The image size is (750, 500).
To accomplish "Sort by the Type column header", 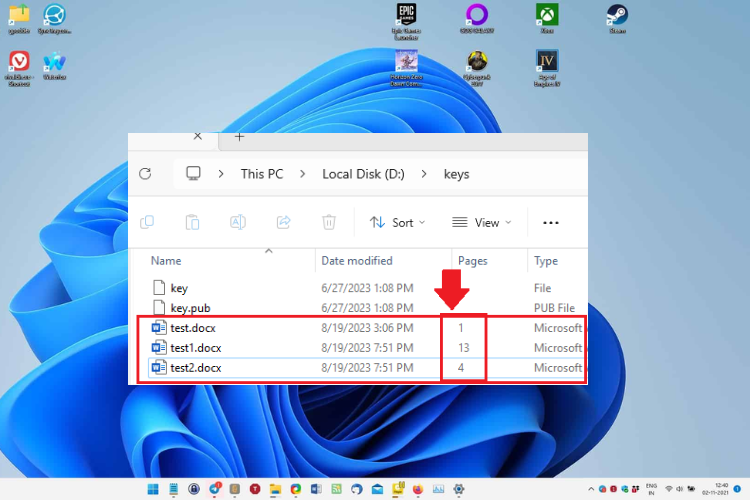I will (546, 261).
